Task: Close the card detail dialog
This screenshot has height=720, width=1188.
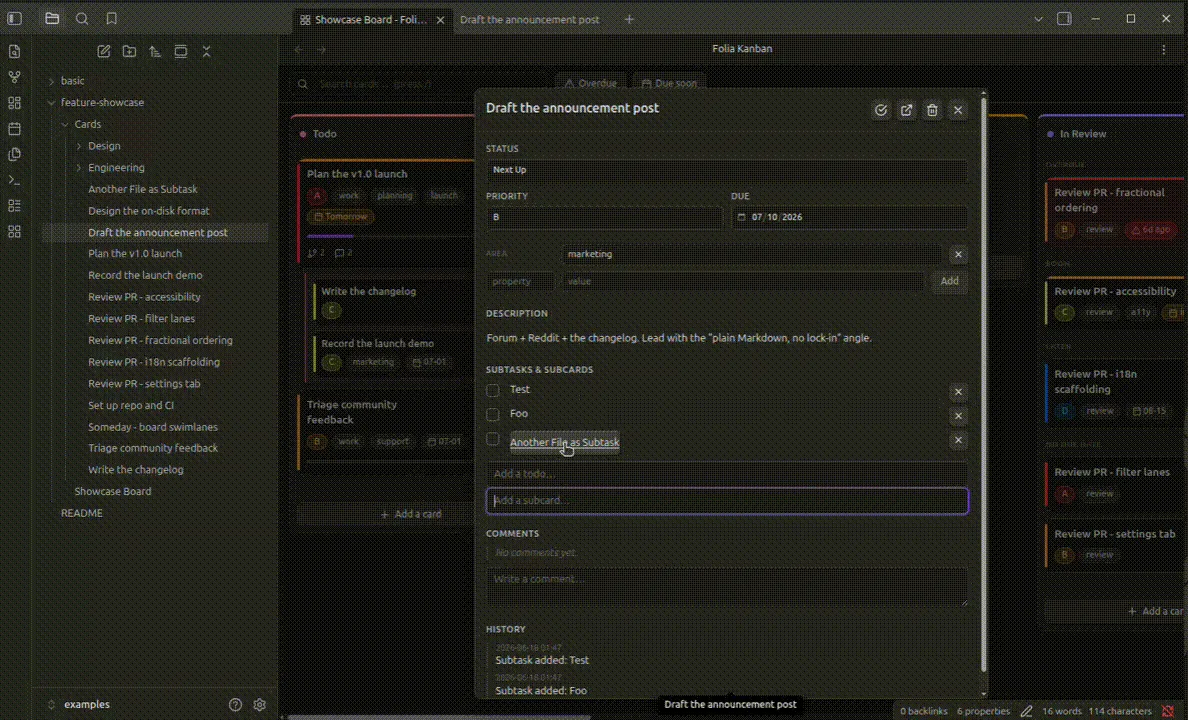Action: [x=958, y=110]
